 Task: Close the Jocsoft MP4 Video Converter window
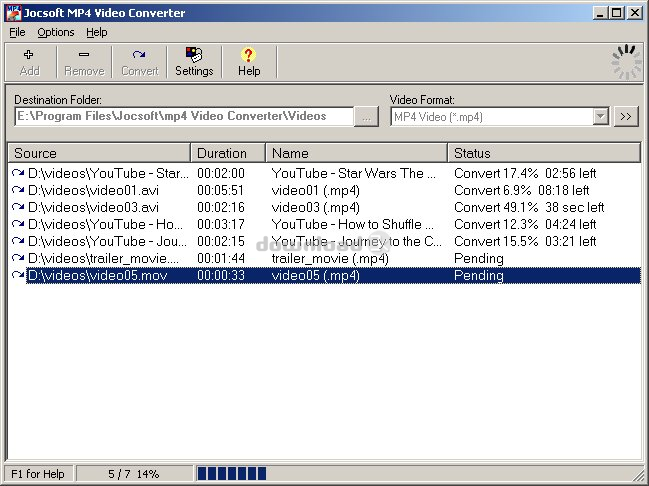click(x=635, y=13)
